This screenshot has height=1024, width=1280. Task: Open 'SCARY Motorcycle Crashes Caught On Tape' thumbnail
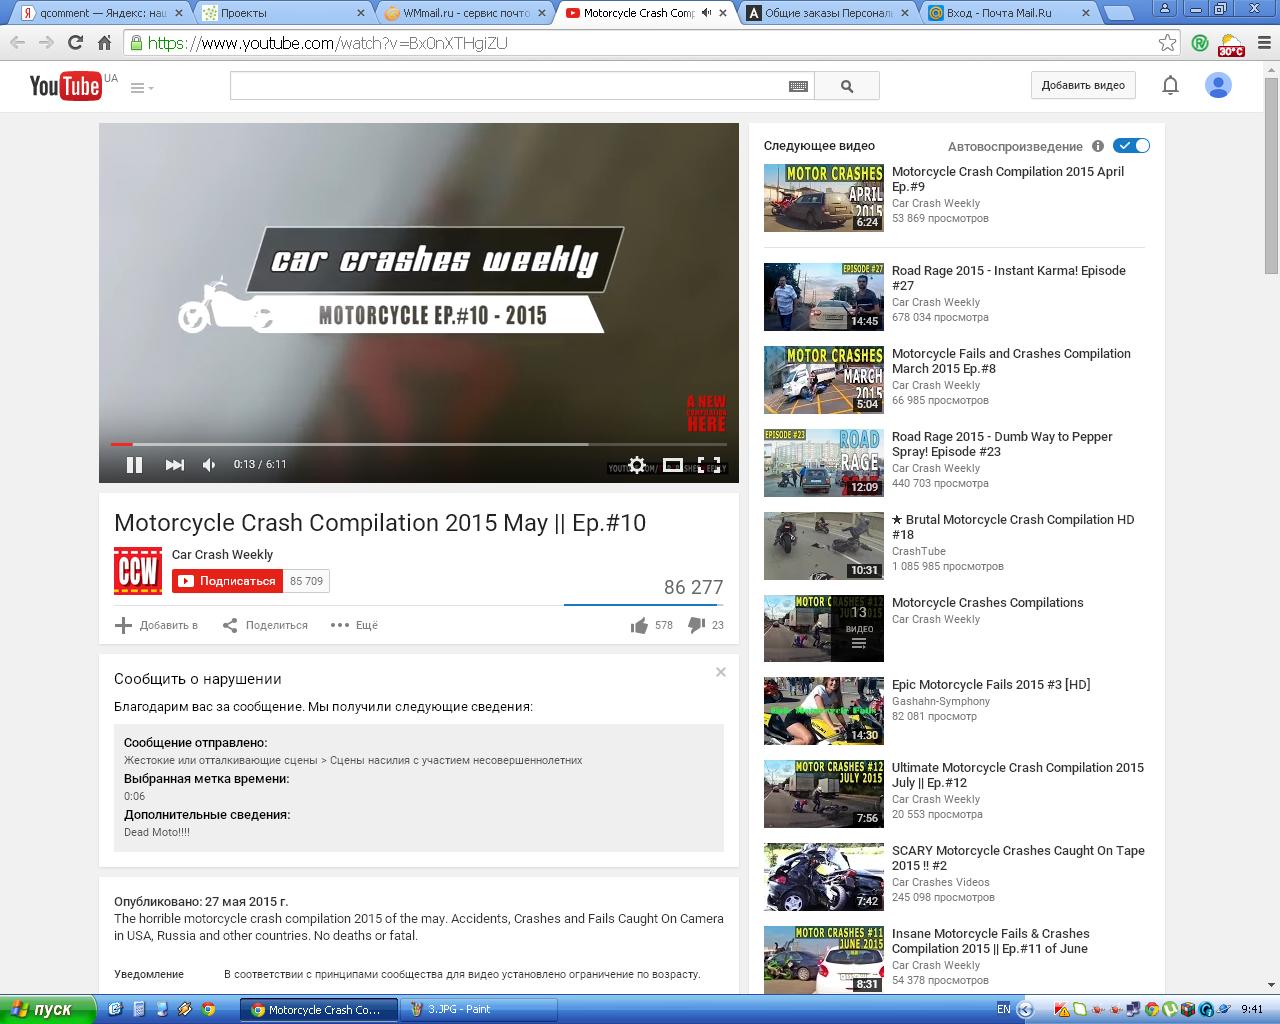[824, 877]
